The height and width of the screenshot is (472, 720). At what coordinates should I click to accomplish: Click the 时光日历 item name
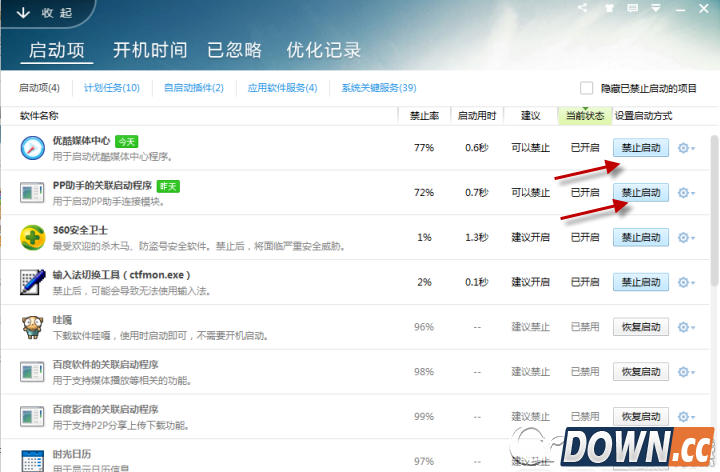[x=72, y=454]
